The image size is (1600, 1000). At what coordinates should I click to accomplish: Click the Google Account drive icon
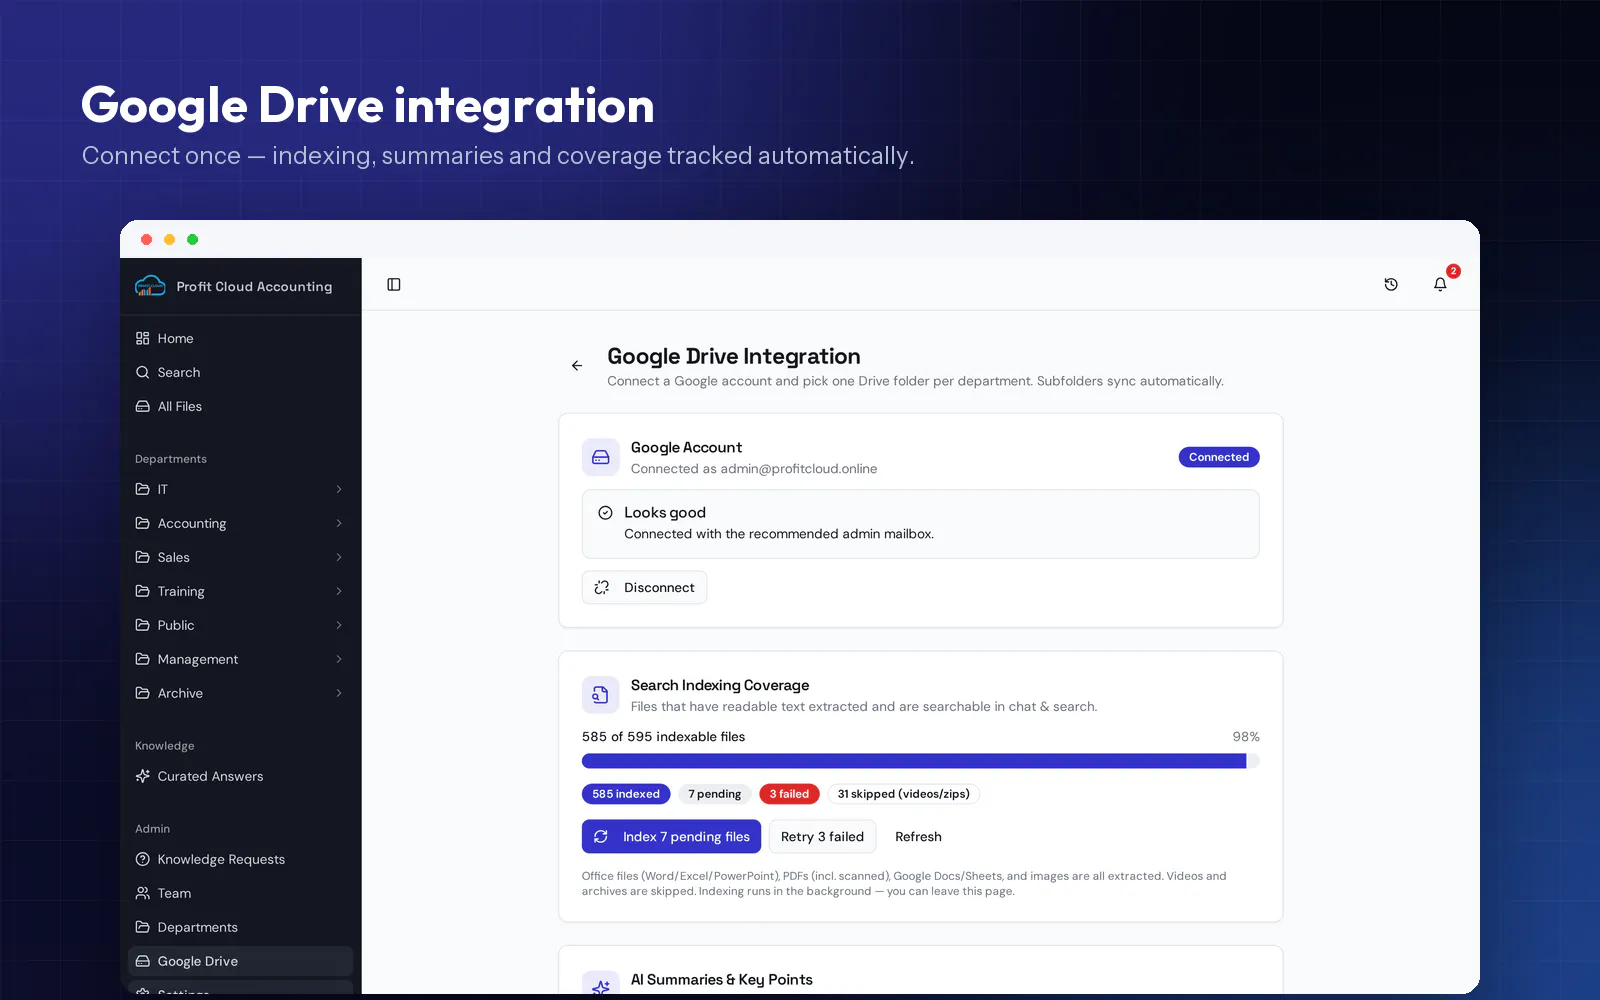[x=601, y=458]
